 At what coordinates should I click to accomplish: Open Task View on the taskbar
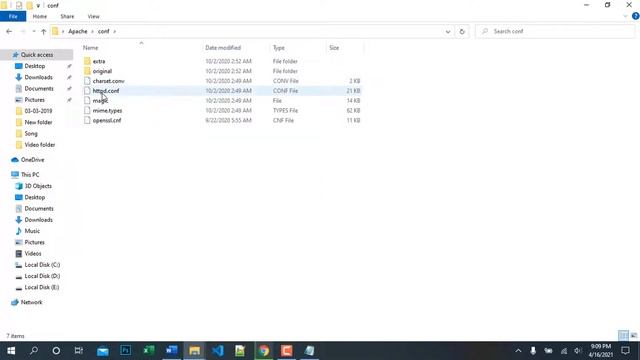point(79,351)
